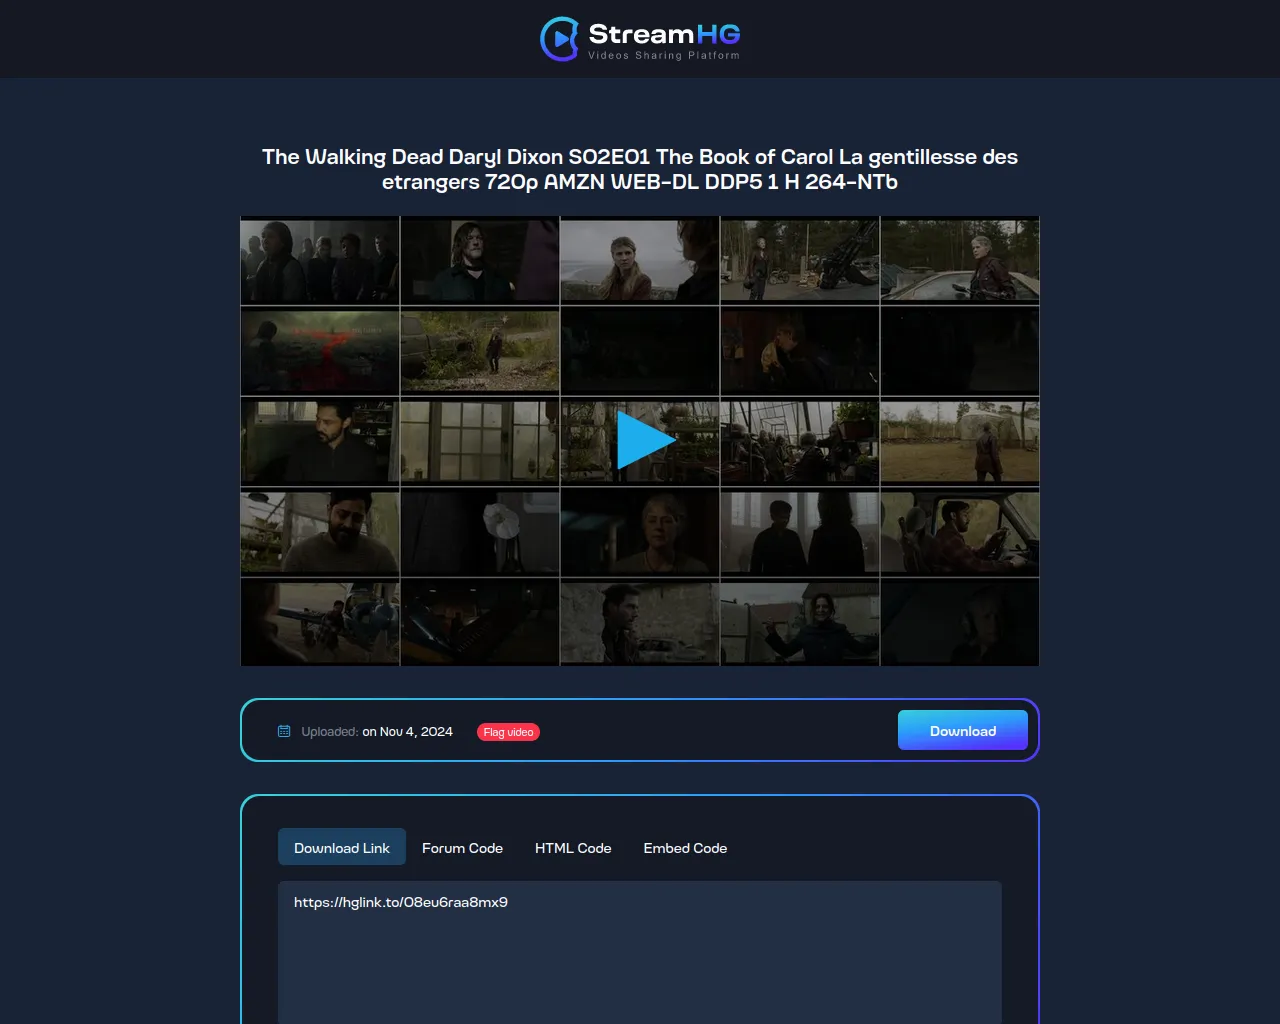The width and height of the screenshot is (1280, 1024).
Task: Open the HTML Code tab
Action: click(x=573, y=847)
